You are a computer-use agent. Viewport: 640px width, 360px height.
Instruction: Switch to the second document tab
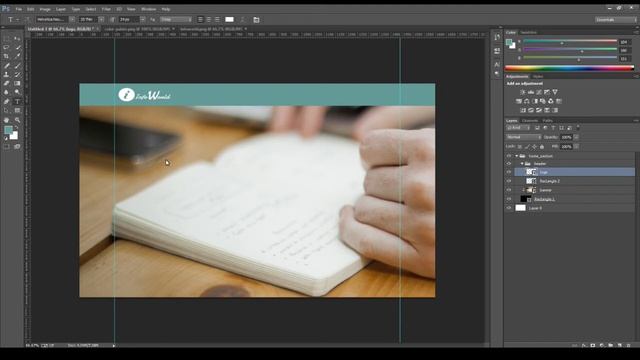point(139,29)
